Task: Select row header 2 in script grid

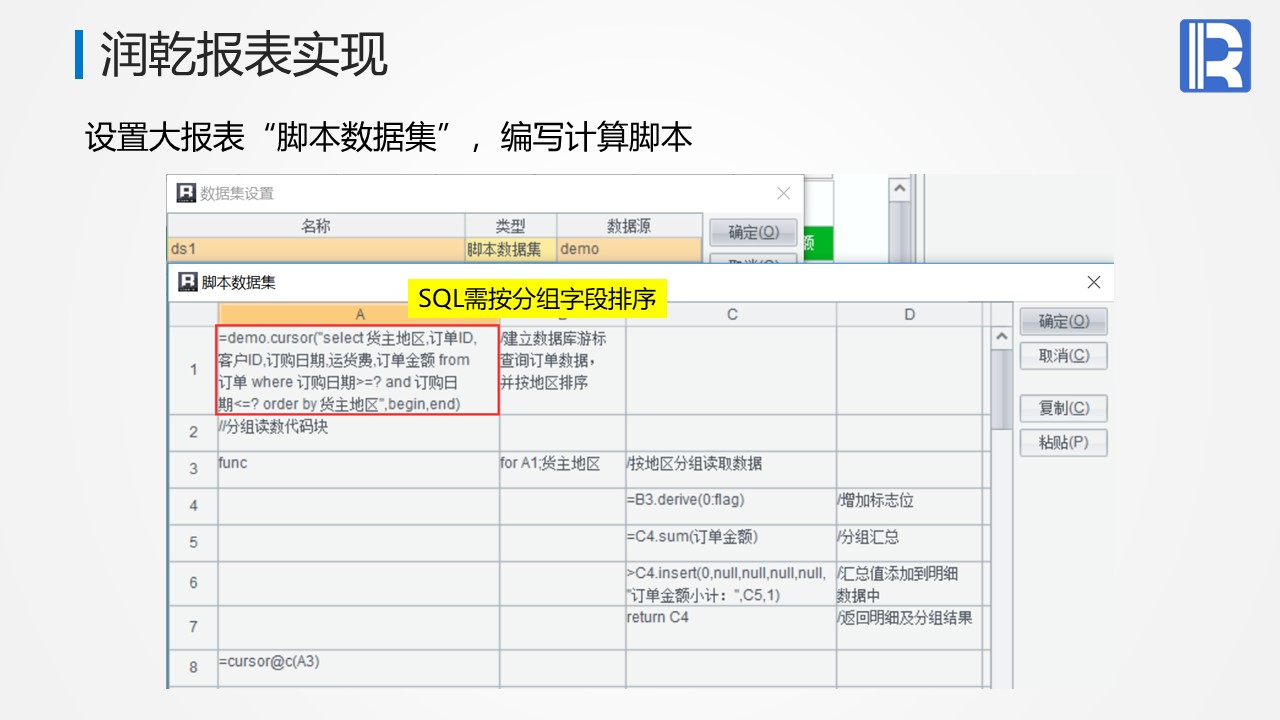Action: click(x=193, y=433)
